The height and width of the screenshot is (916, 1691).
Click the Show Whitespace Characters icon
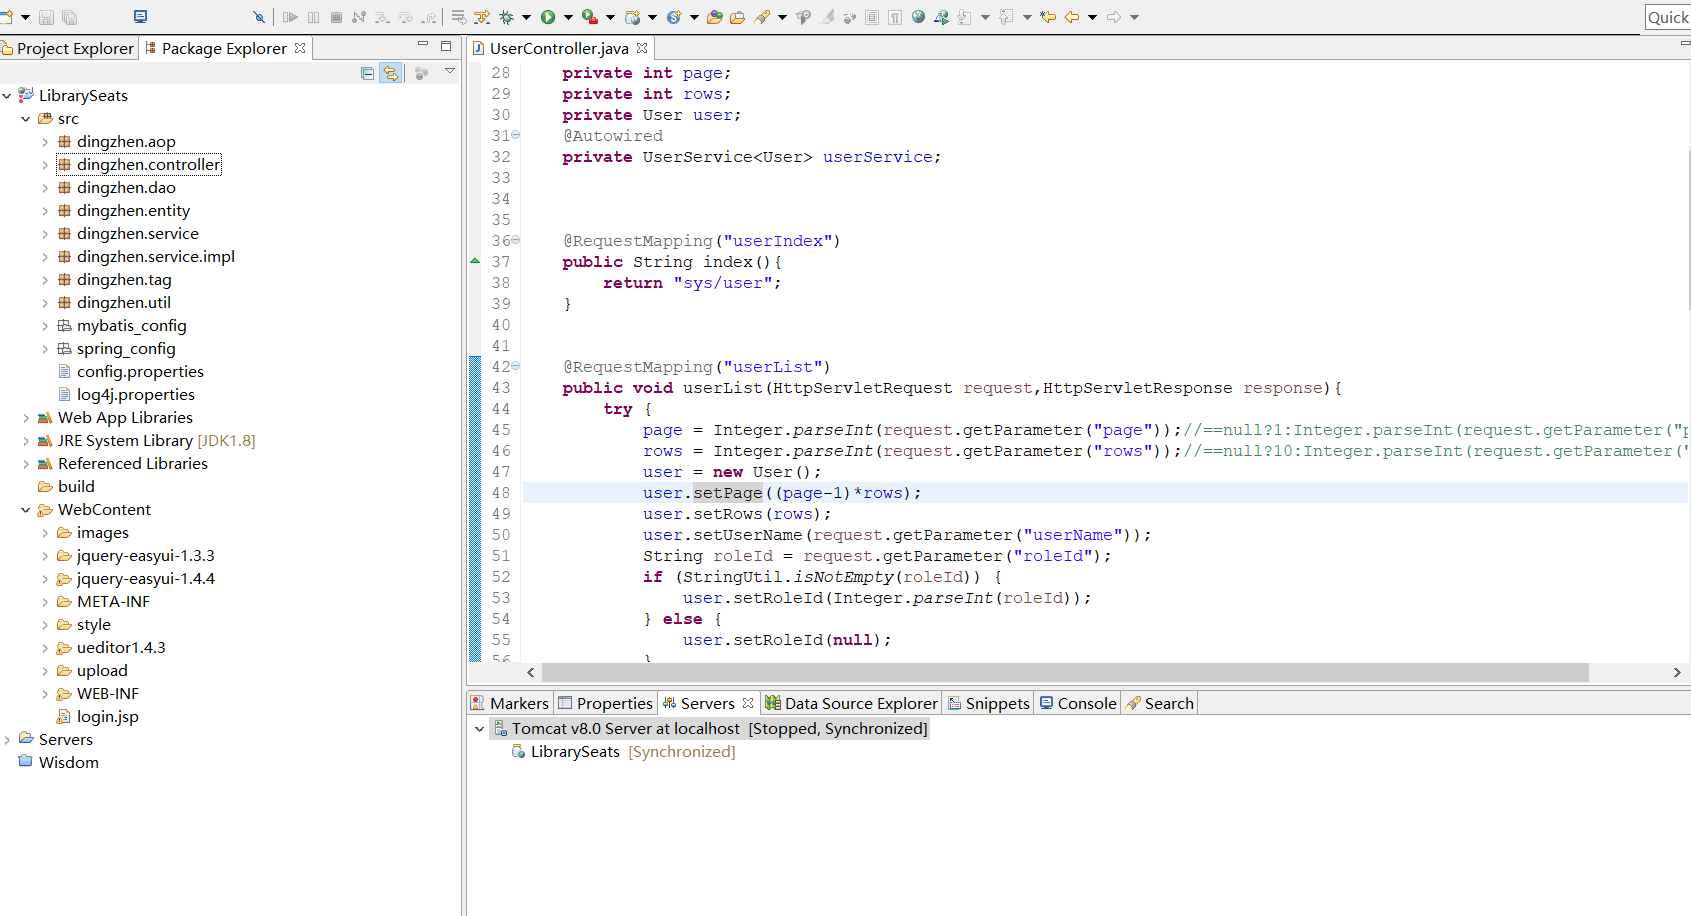click(x=895, y=17)
